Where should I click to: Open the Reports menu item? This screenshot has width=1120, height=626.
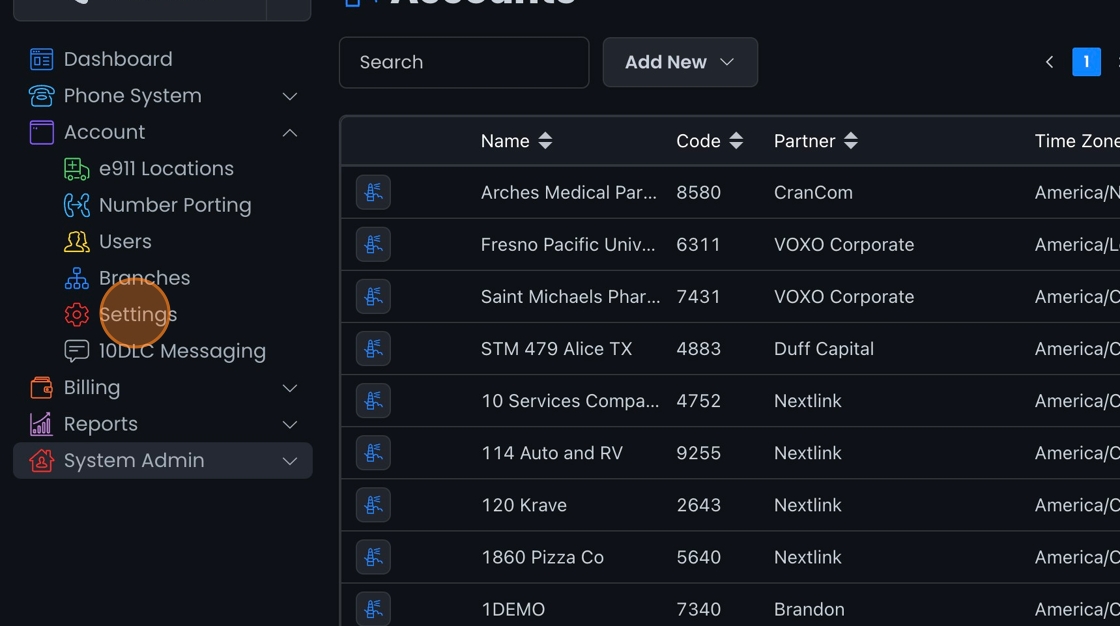click(x=101, y=424)
